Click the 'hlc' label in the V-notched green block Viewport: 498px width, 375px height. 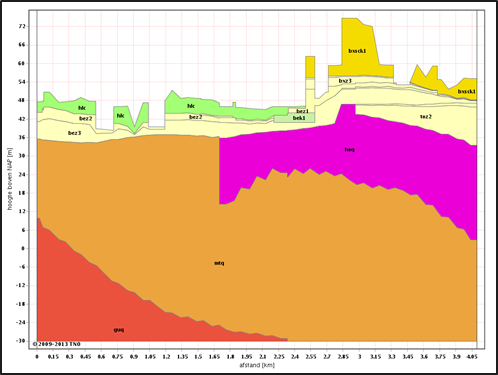point(120,116)
